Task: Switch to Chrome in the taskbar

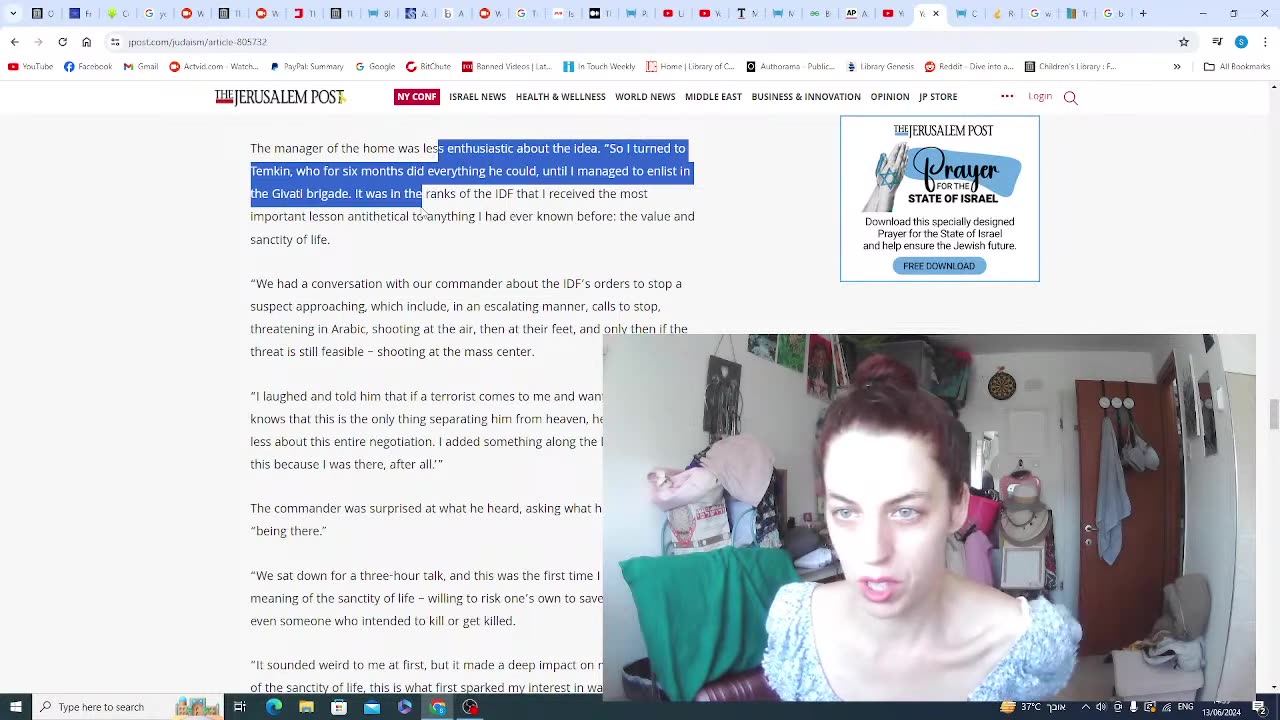Action: [438, 707]
